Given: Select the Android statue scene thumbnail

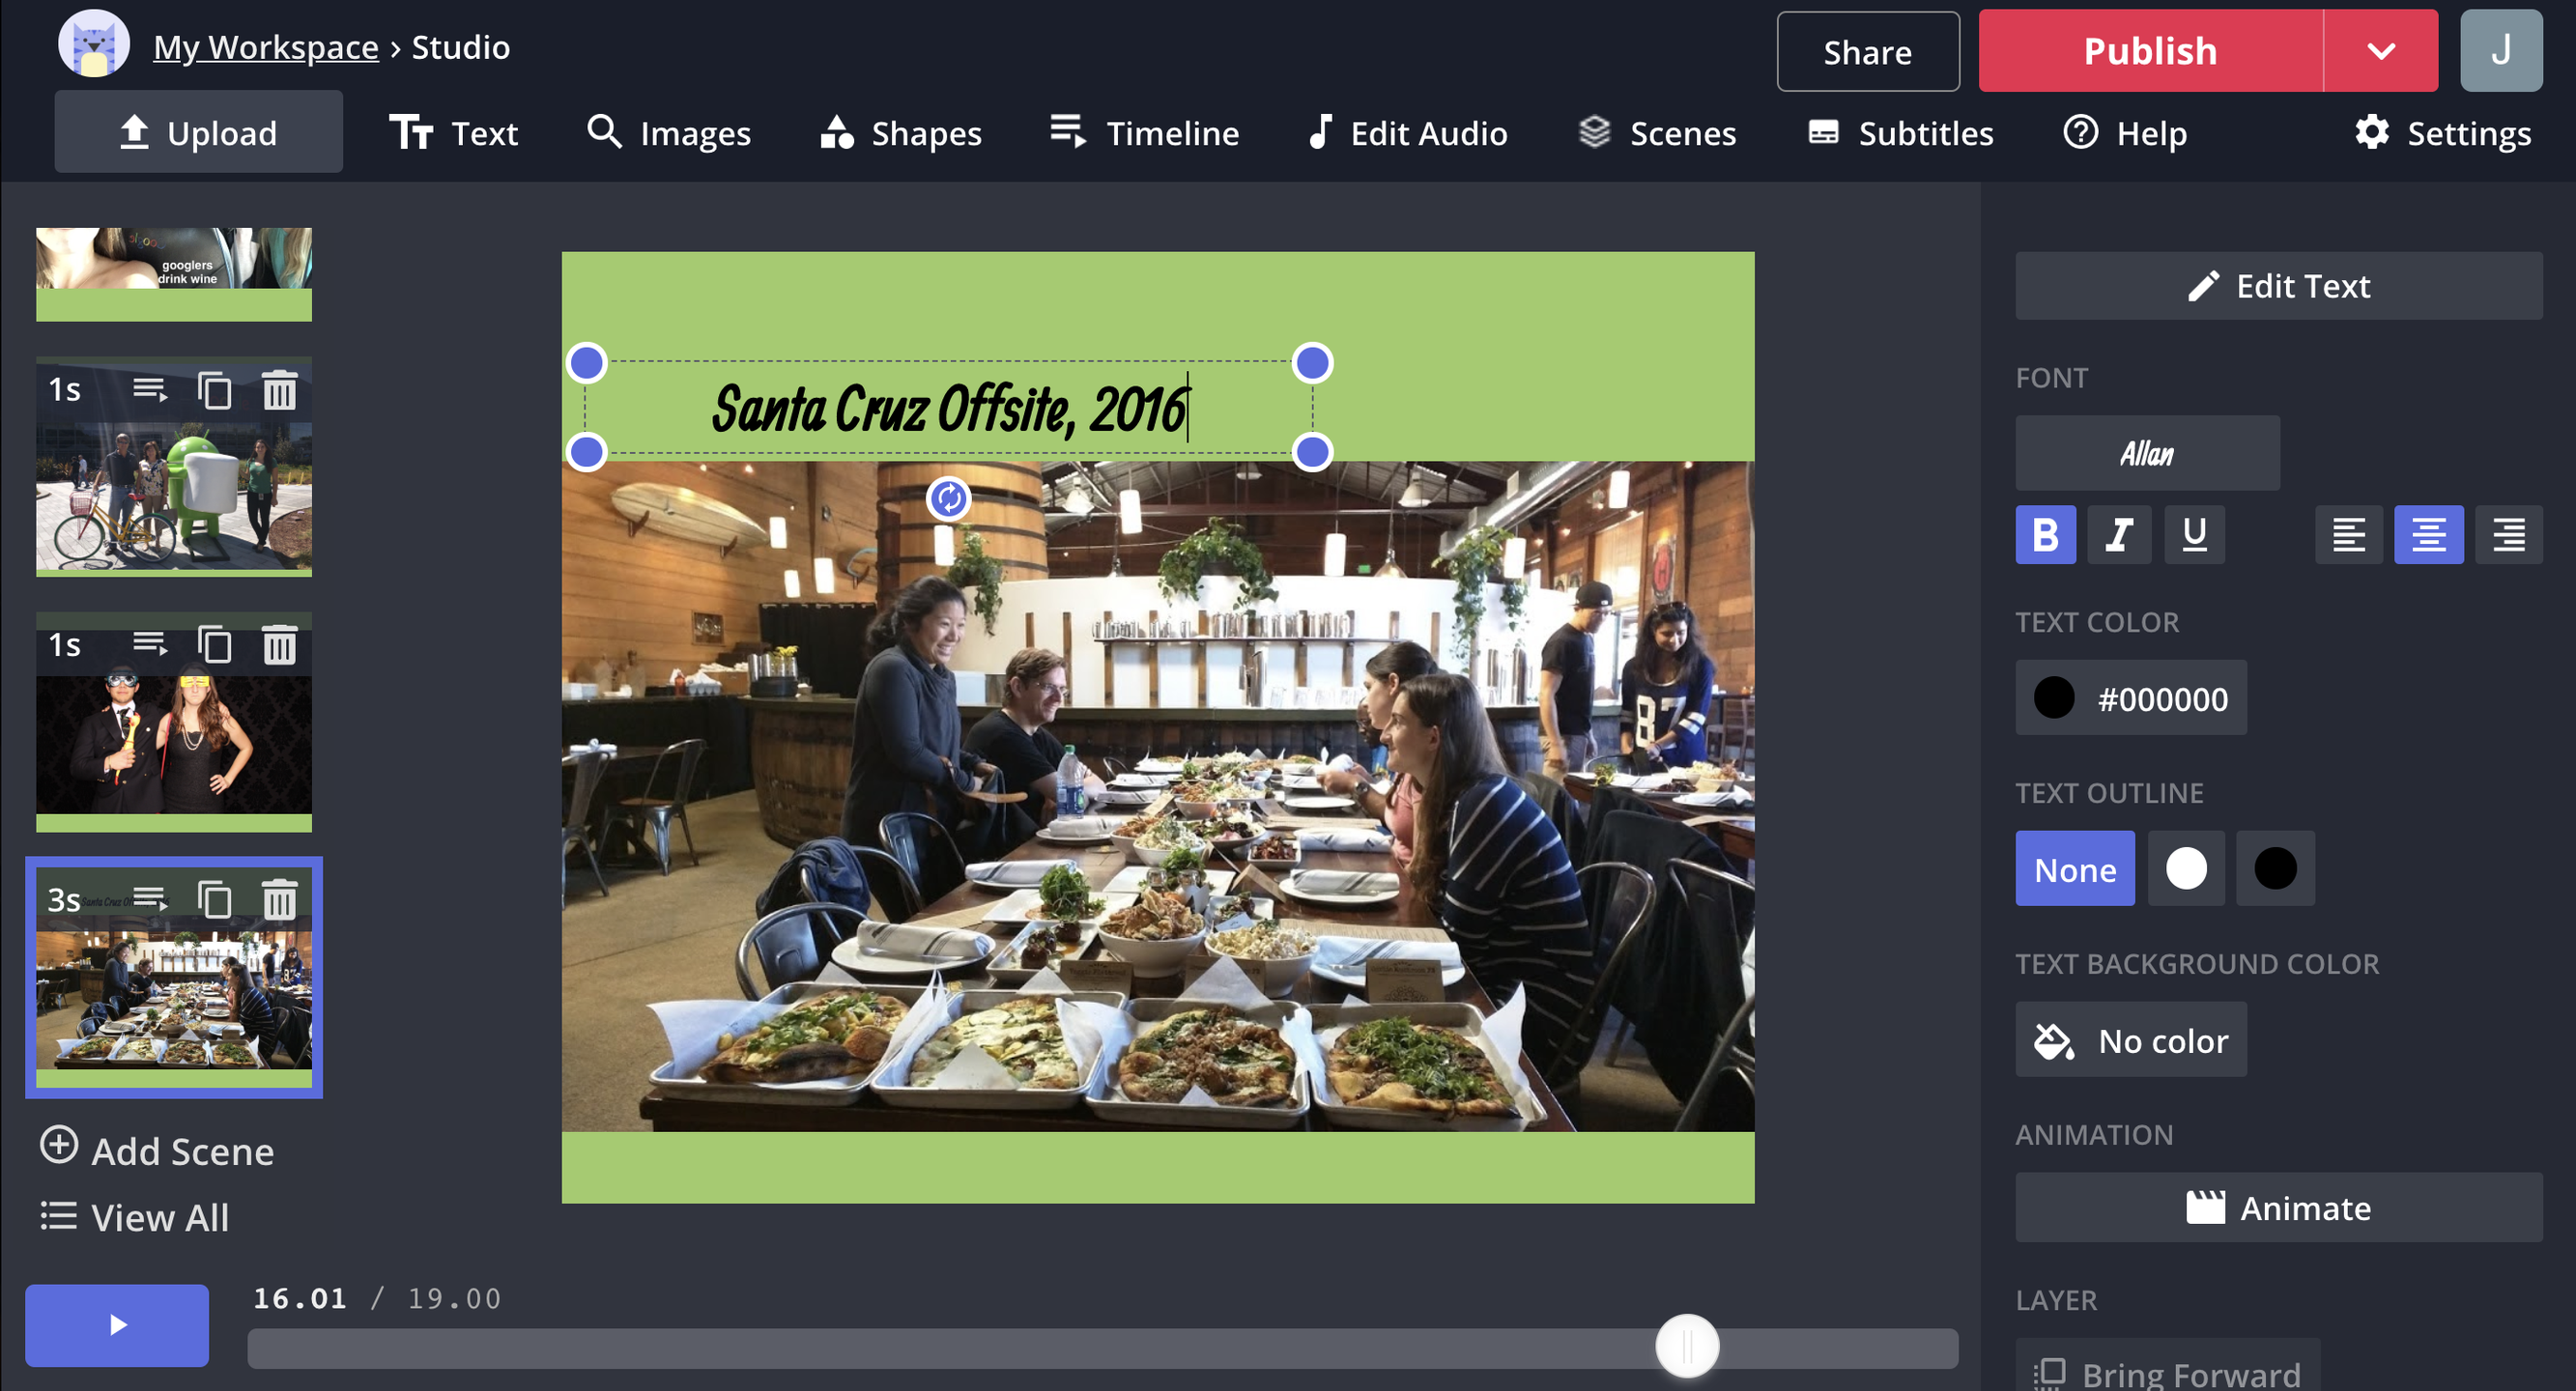Looking at the screenshot, I should point(174,490).
